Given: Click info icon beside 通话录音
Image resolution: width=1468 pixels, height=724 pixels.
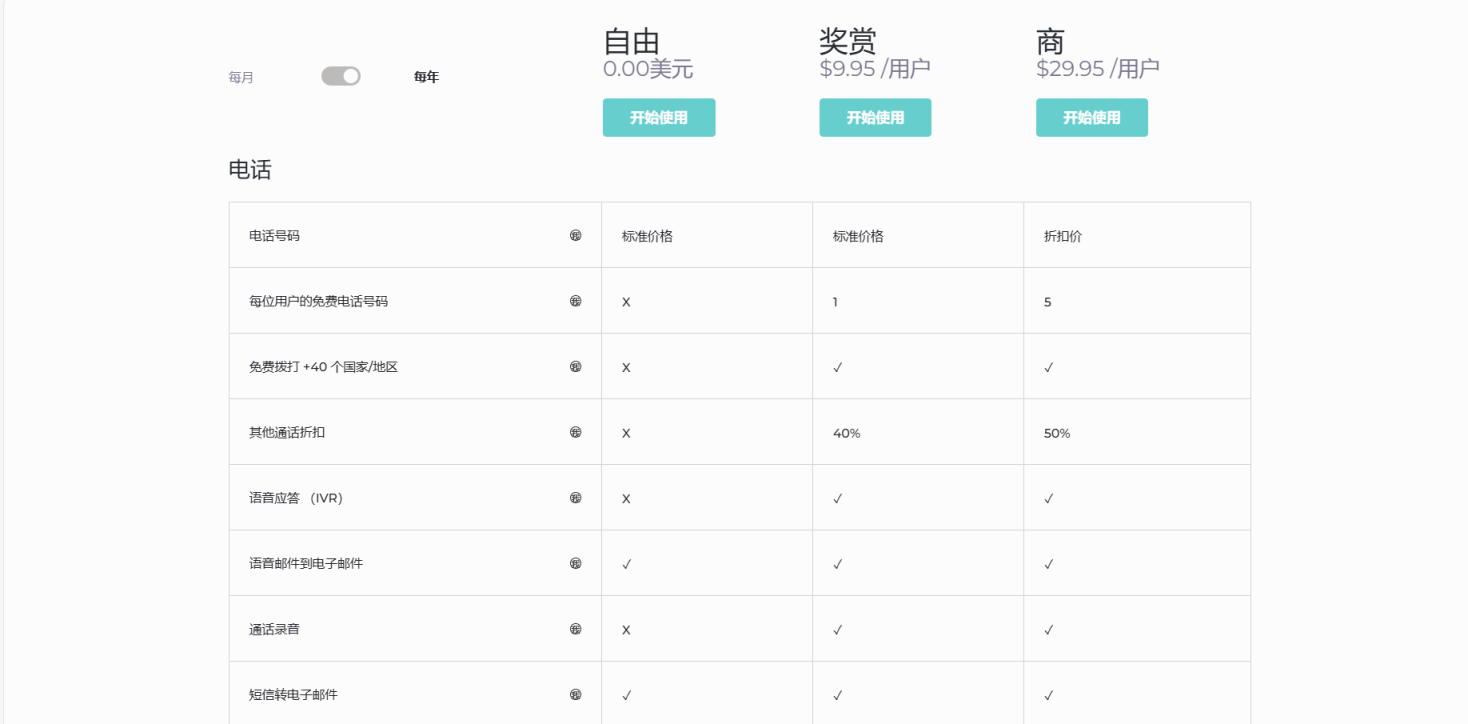Looking at the screenshot, I should [x=576, y=629].
